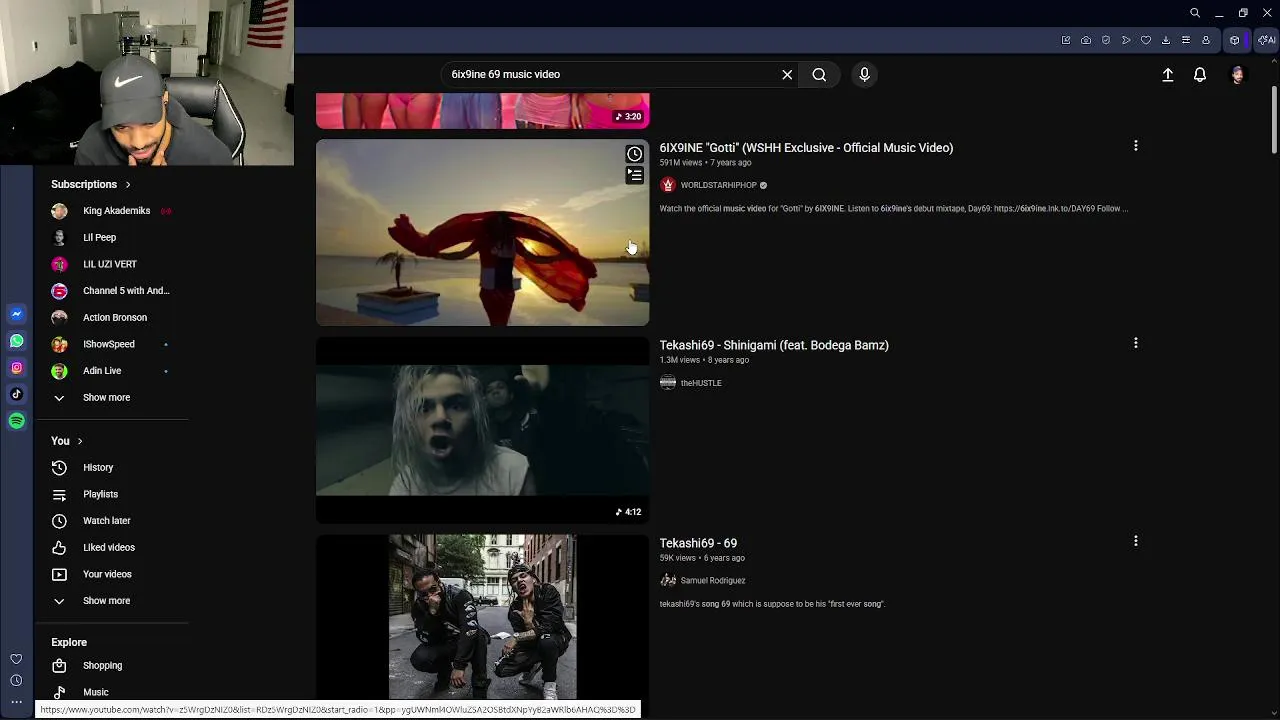Open more options for Gotti video
This screenshot has width=1280, height=720.
pyautogui.click(x=1135, y=146)
